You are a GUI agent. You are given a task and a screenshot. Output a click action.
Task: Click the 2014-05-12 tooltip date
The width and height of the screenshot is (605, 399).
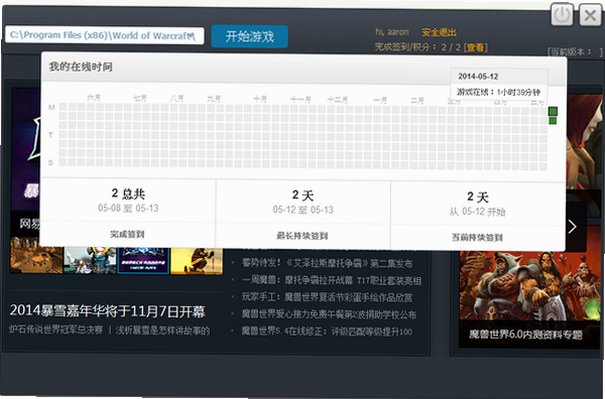pyautogui.click(x=478, y=76)
